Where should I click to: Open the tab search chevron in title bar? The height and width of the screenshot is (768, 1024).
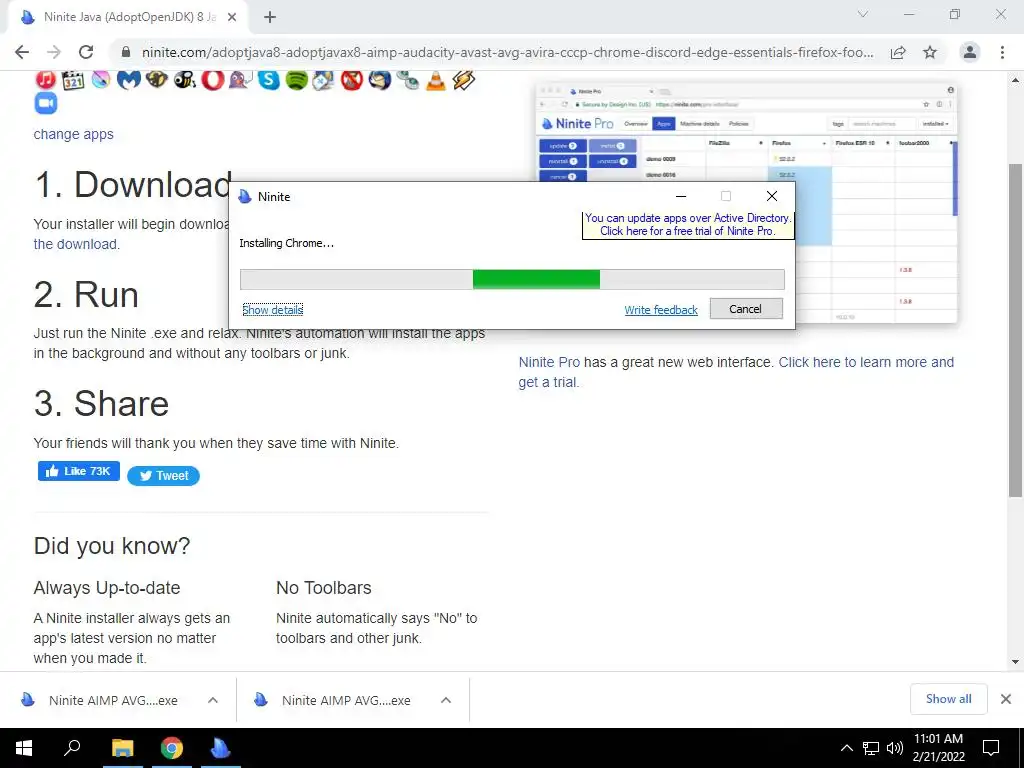click(863, 14)
